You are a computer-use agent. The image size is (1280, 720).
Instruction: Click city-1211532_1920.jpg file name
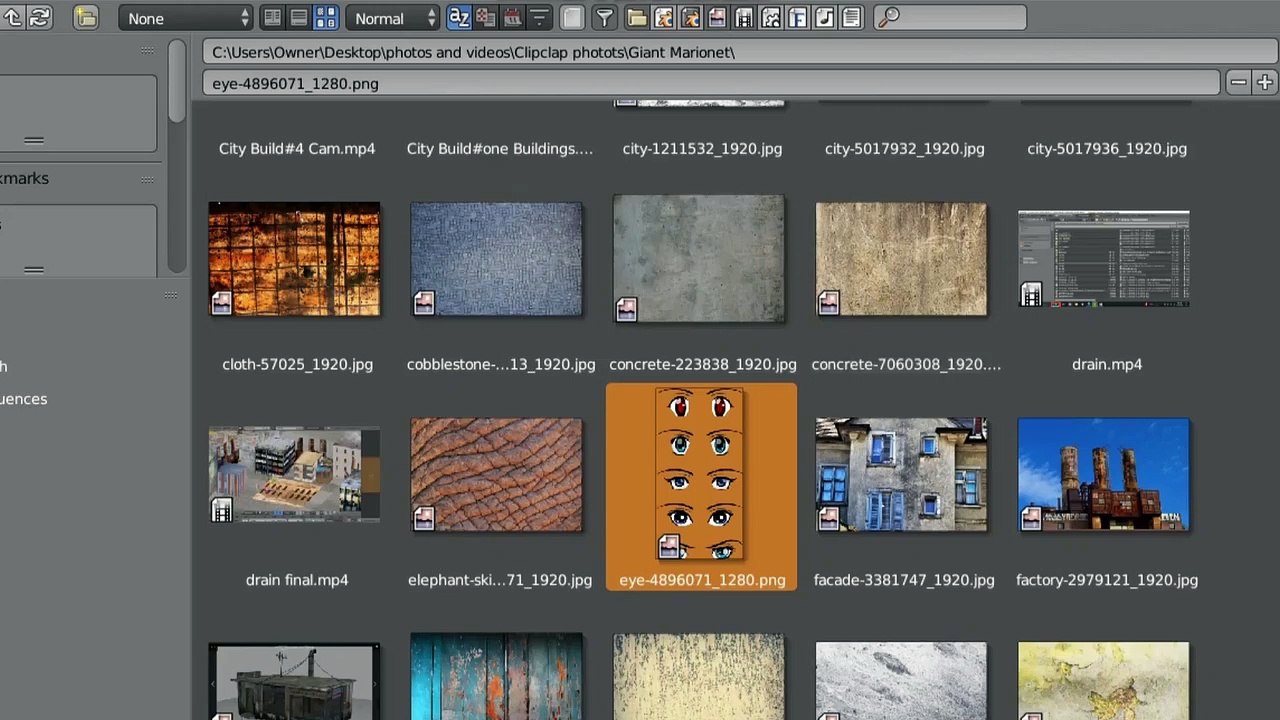tap(702, 148)
